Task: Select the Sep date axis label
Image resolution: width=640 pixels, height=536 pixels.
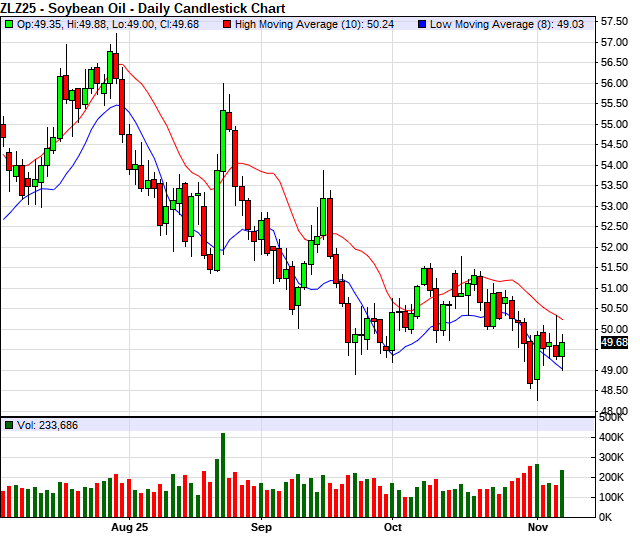Action: click(262, 526)
